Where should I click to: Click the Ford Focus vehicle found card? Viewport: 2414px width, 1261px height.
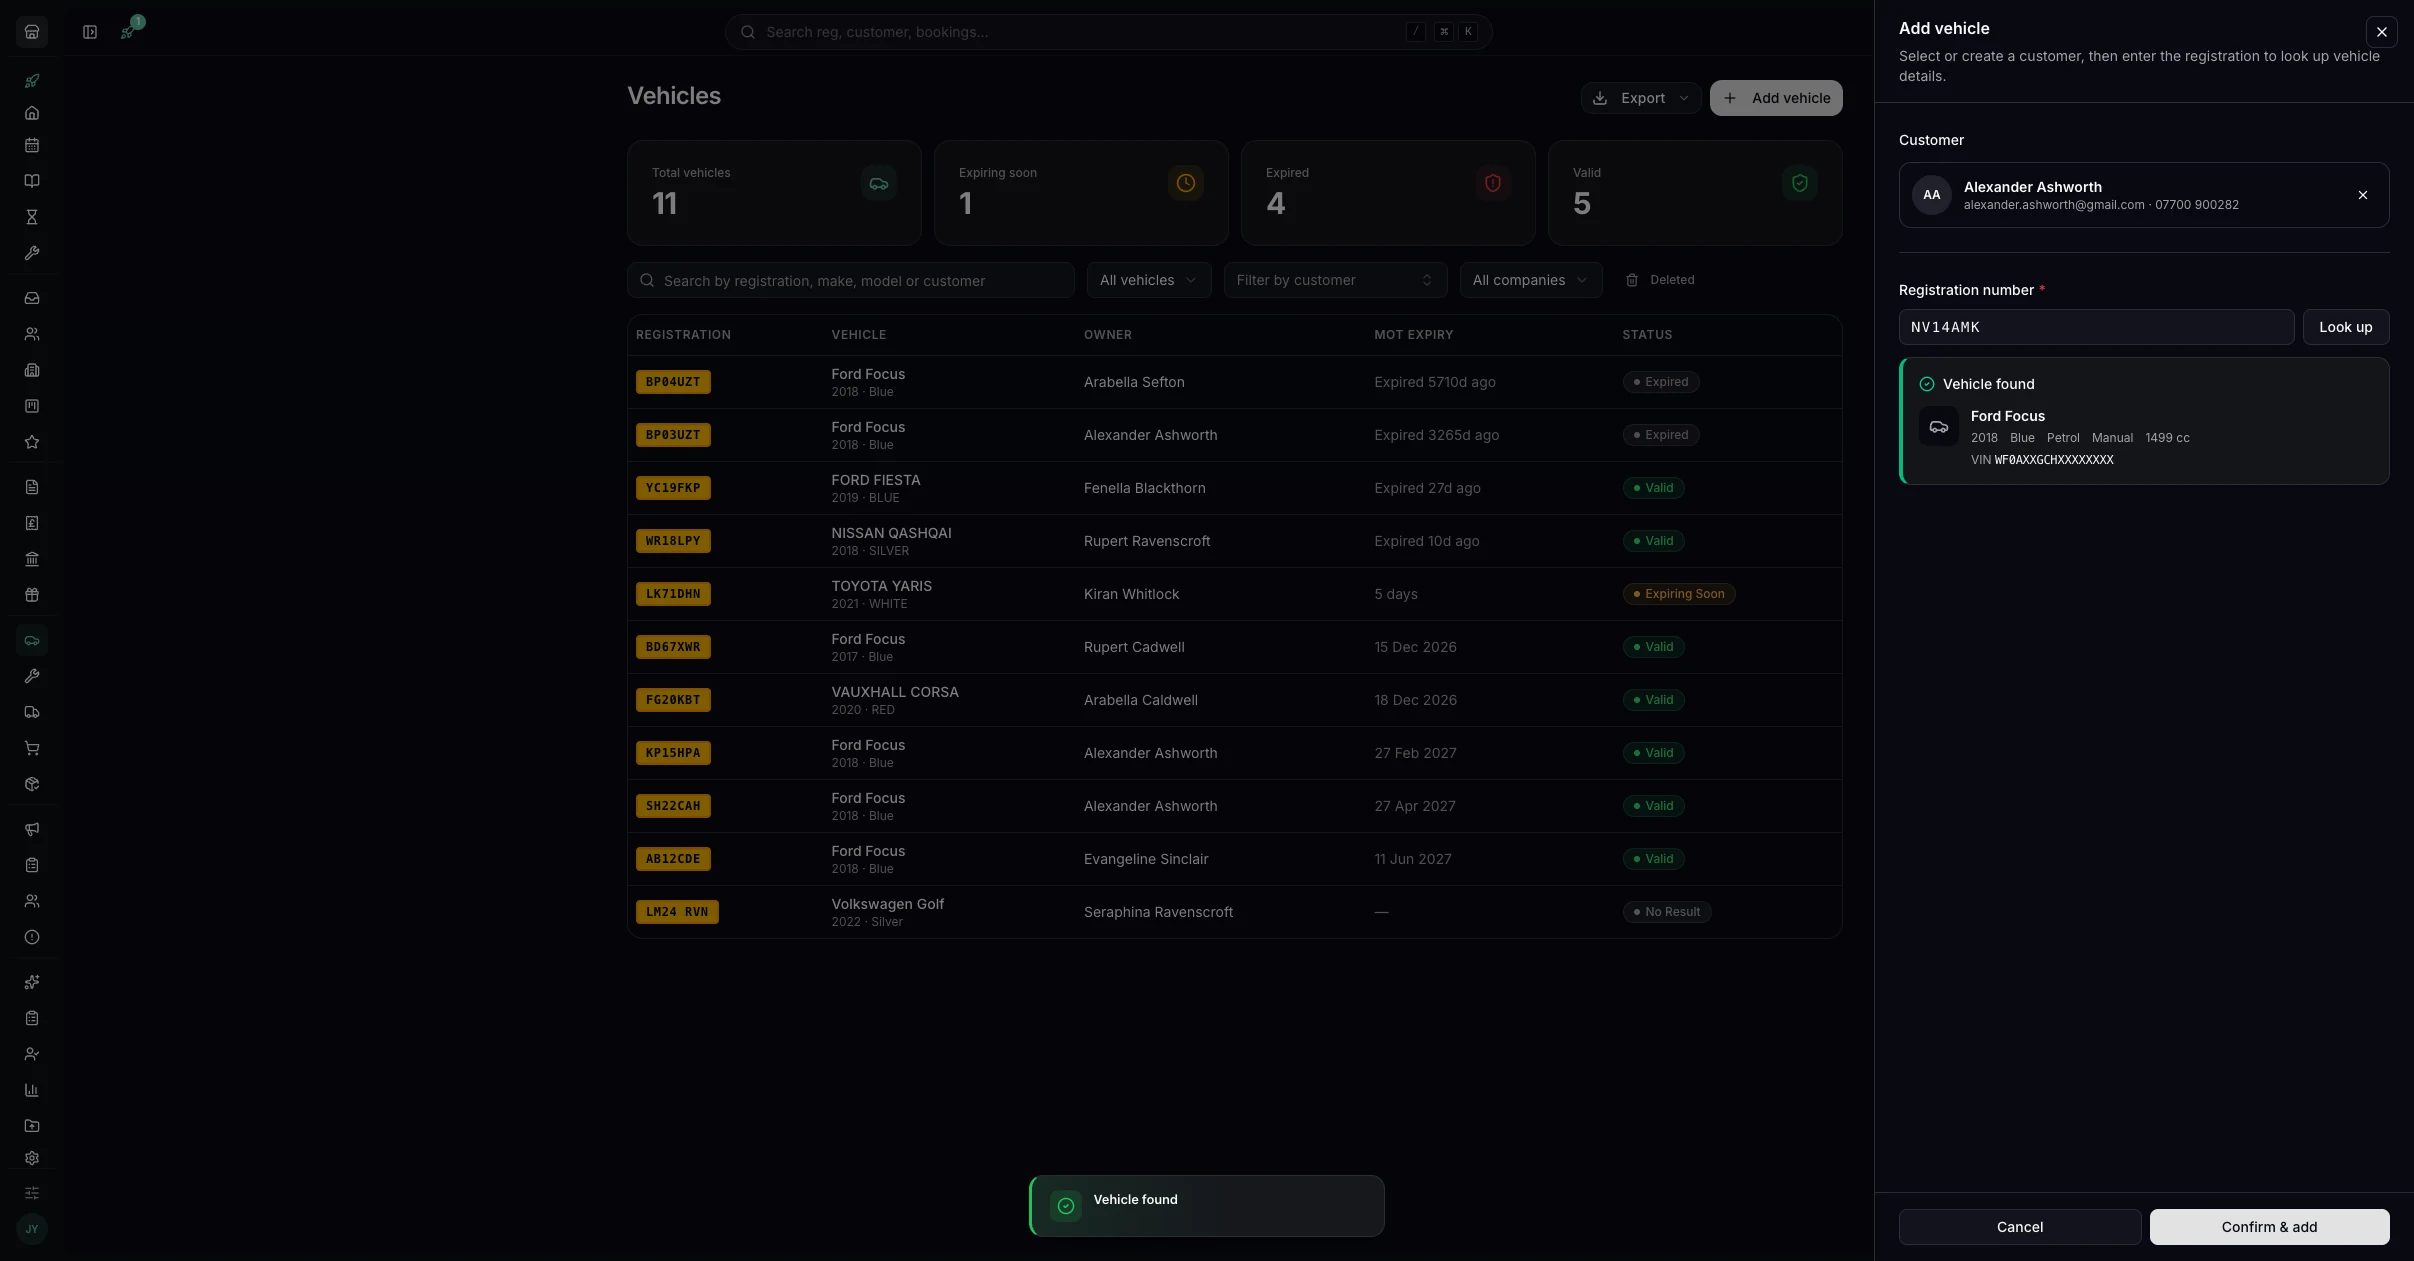click(2144, 421)
